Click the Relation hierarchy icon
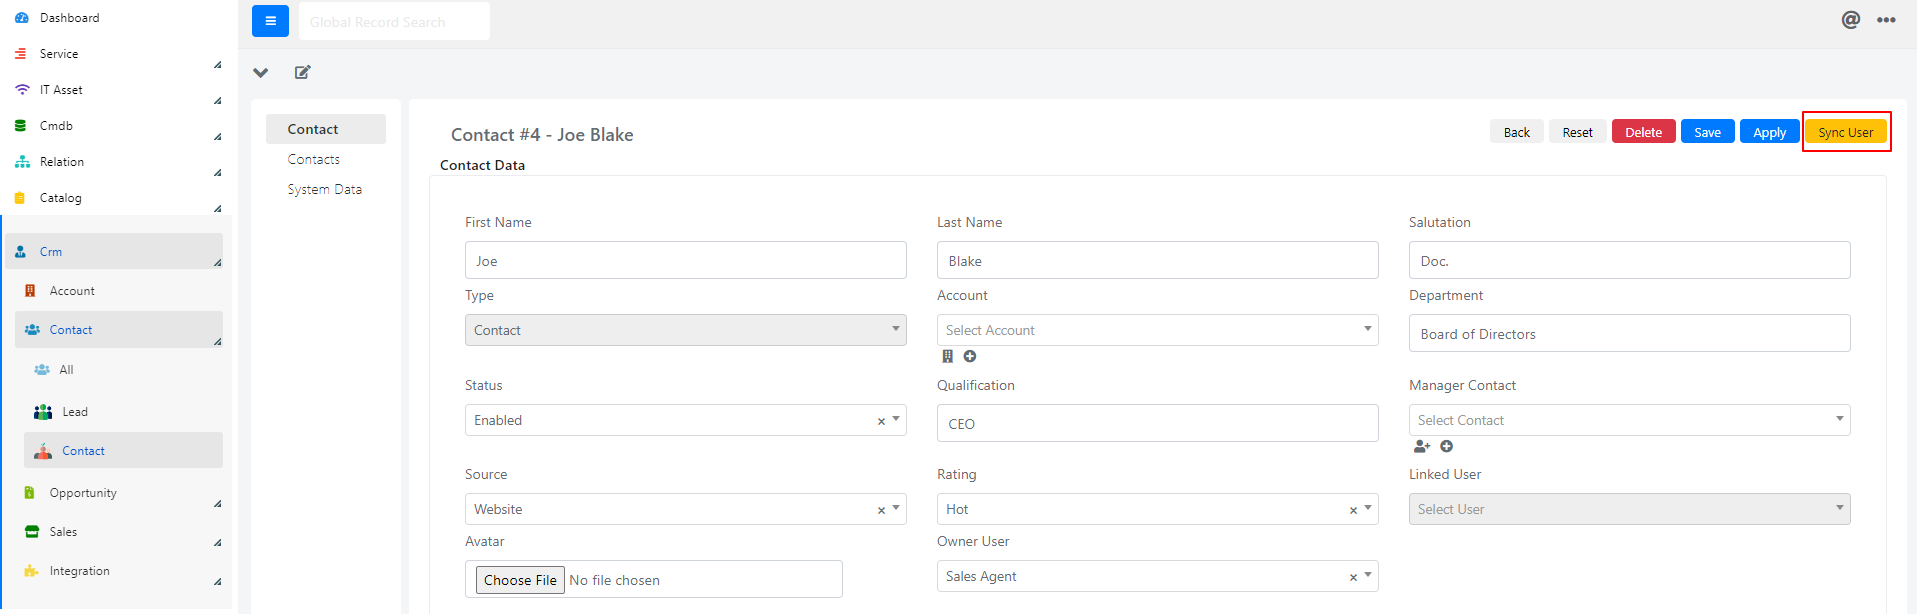The height and width of the screenshot is (614, 1917). [x=22, y=162]
